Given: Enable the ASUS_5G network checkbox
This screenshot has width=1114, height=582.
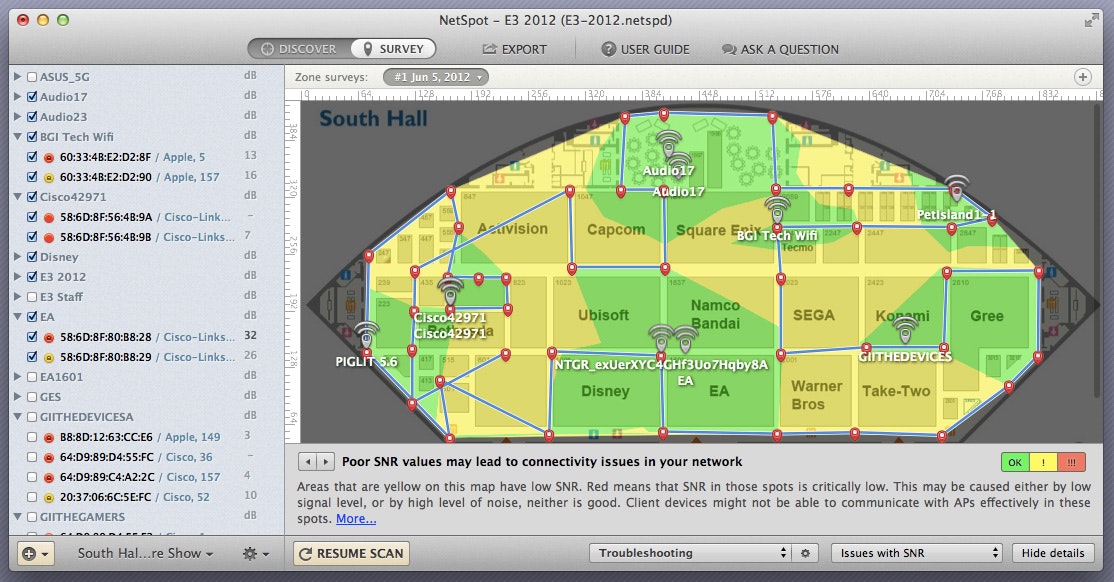Looking at the screenshot, I should [x=31, y=77].
